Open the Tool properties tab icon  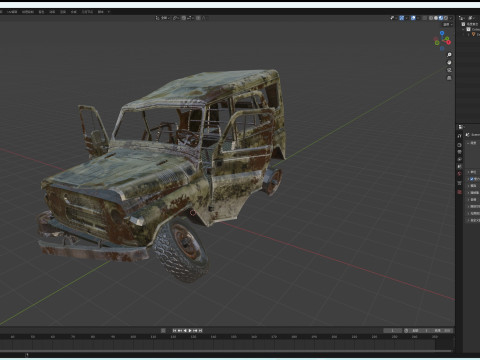[x=459, y=136]
